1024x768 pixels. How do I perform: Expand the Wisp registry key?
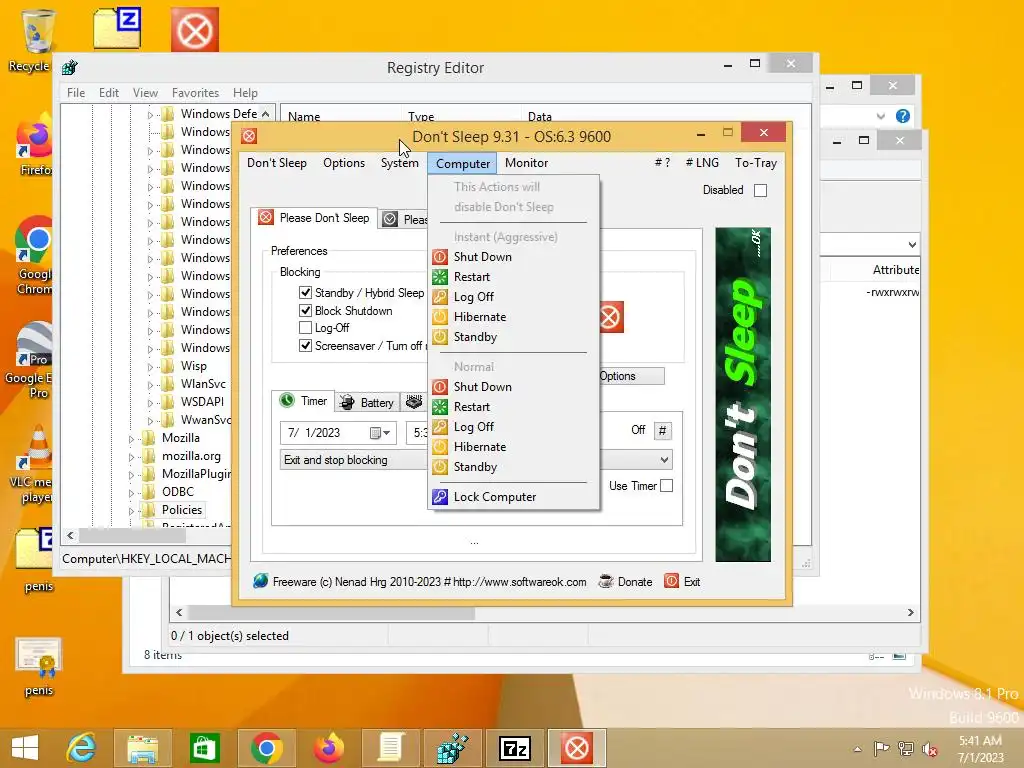click(x=150, y=367)
